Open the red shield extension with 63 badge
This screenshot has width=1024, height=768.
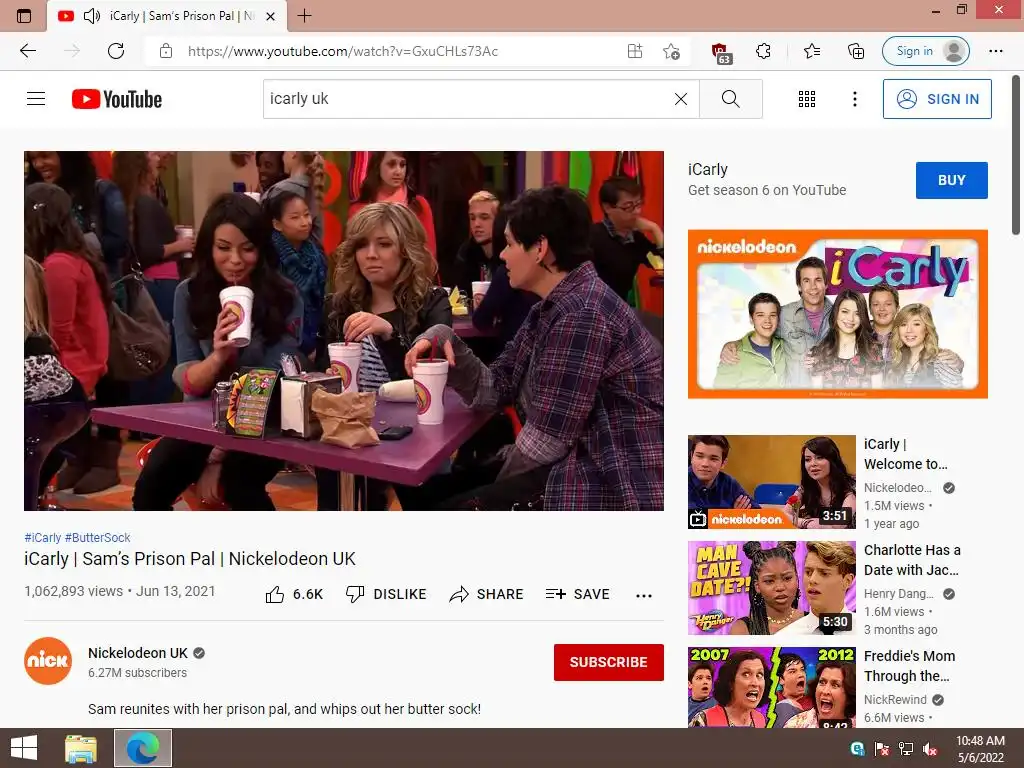point(721,52)
